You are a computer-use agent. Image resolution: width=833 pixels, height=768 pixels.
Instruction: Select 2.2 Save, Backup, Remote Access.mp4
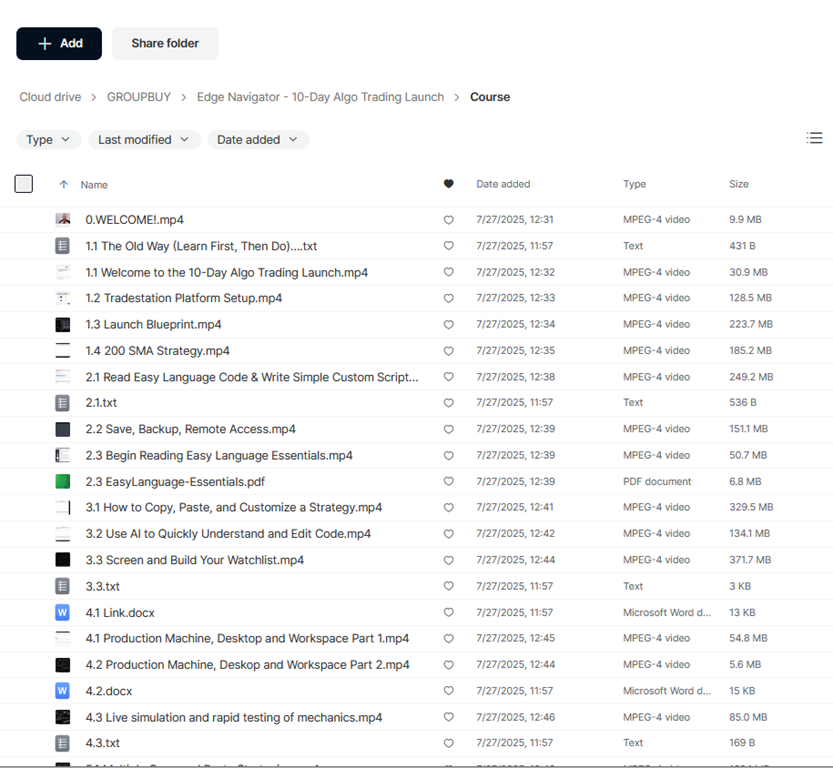click(x=191, y=429)
